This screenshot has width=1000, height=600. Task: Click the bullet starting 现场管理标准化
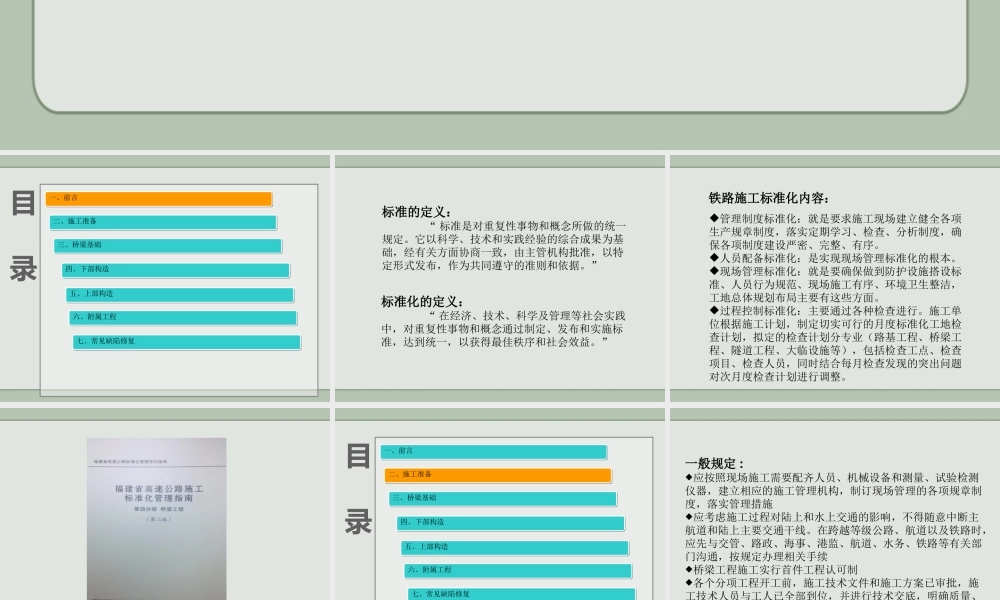[x=835, y=284]
